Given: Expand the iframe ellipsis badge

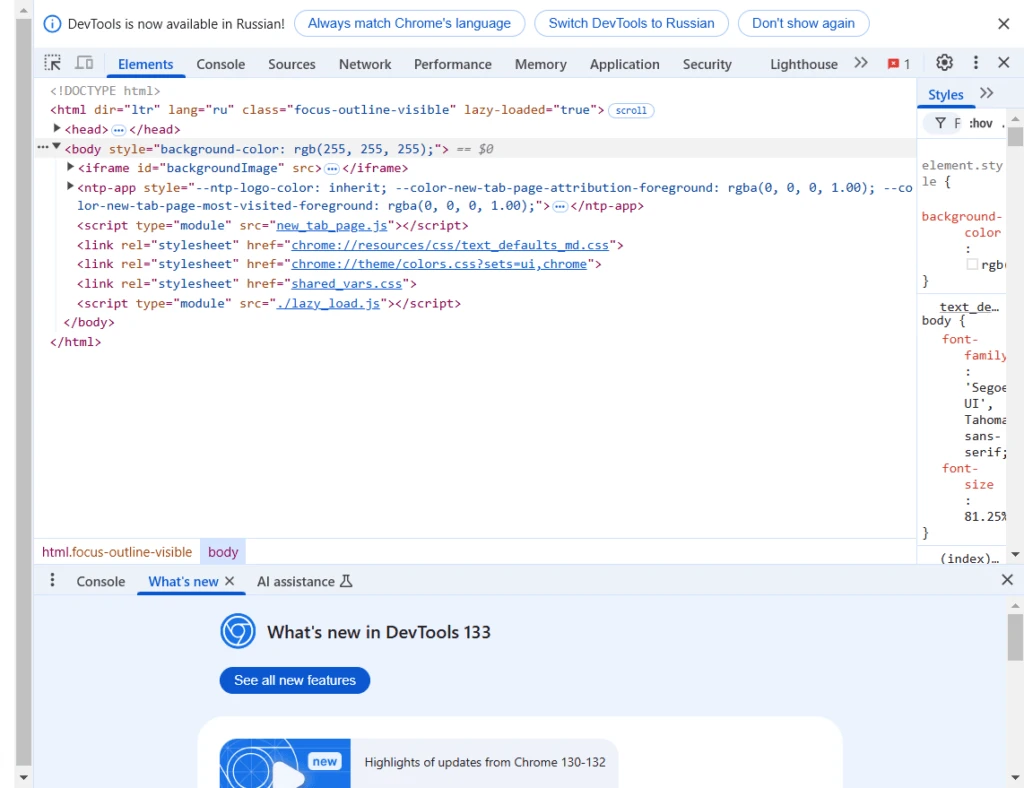Looking at the screenshot, I should (x=332, y=169).
